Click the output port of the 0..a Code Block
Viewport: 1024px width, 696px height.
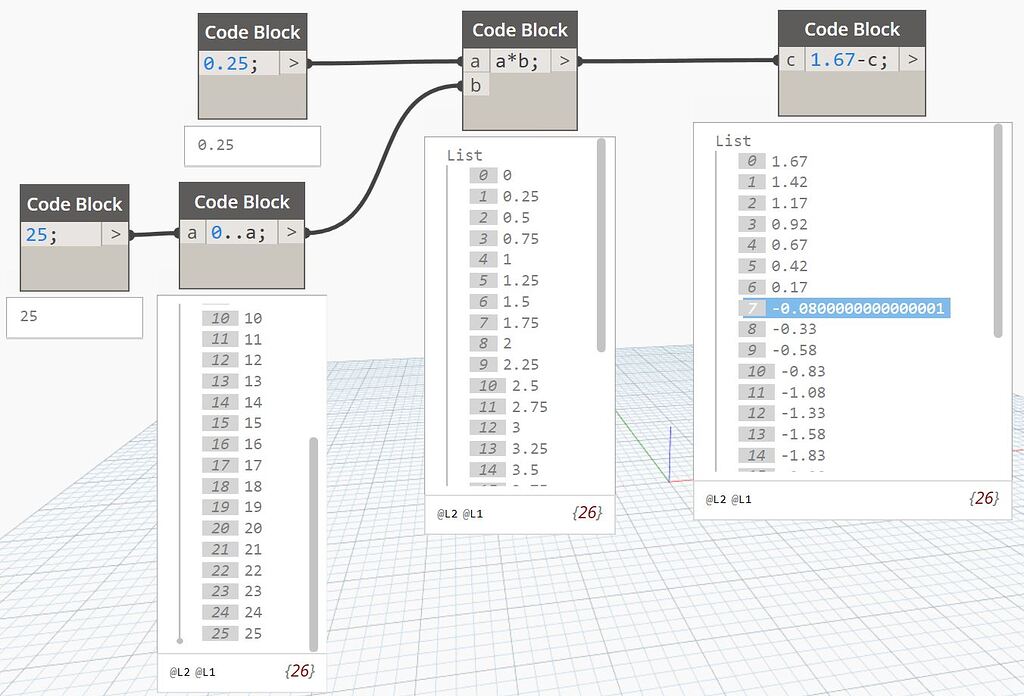tap(290, 232)
